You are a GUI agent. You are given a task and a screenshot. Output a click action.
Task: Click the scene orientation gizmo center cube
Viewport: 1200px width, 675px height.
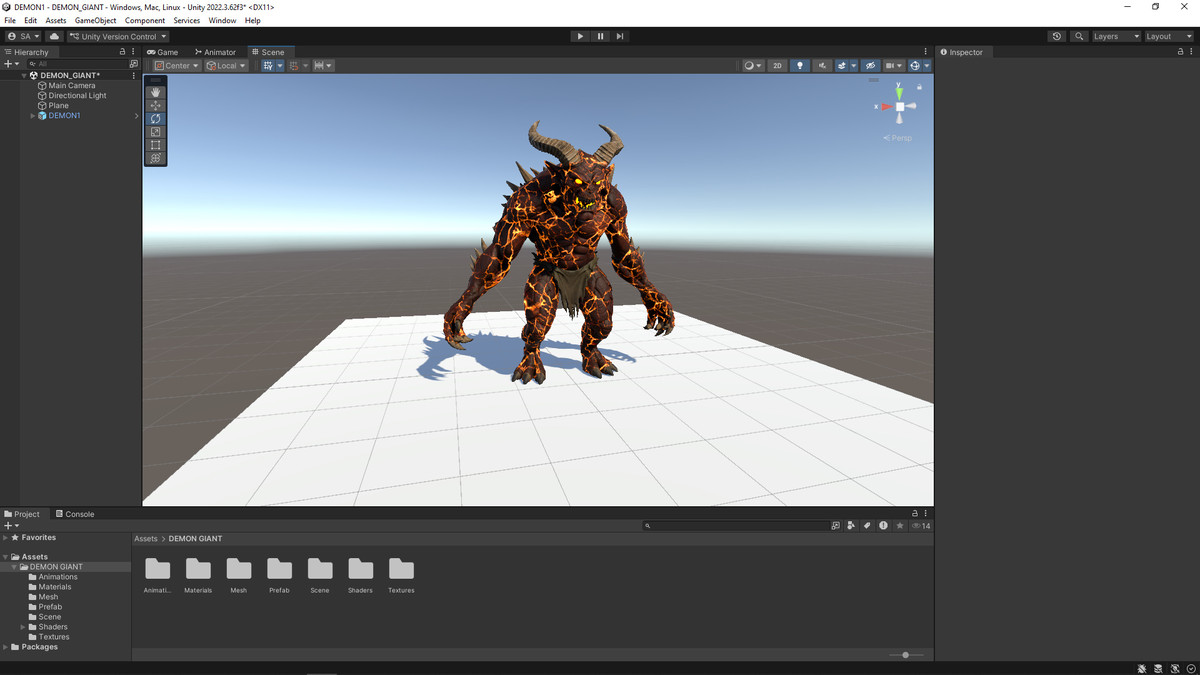(899, 106)
